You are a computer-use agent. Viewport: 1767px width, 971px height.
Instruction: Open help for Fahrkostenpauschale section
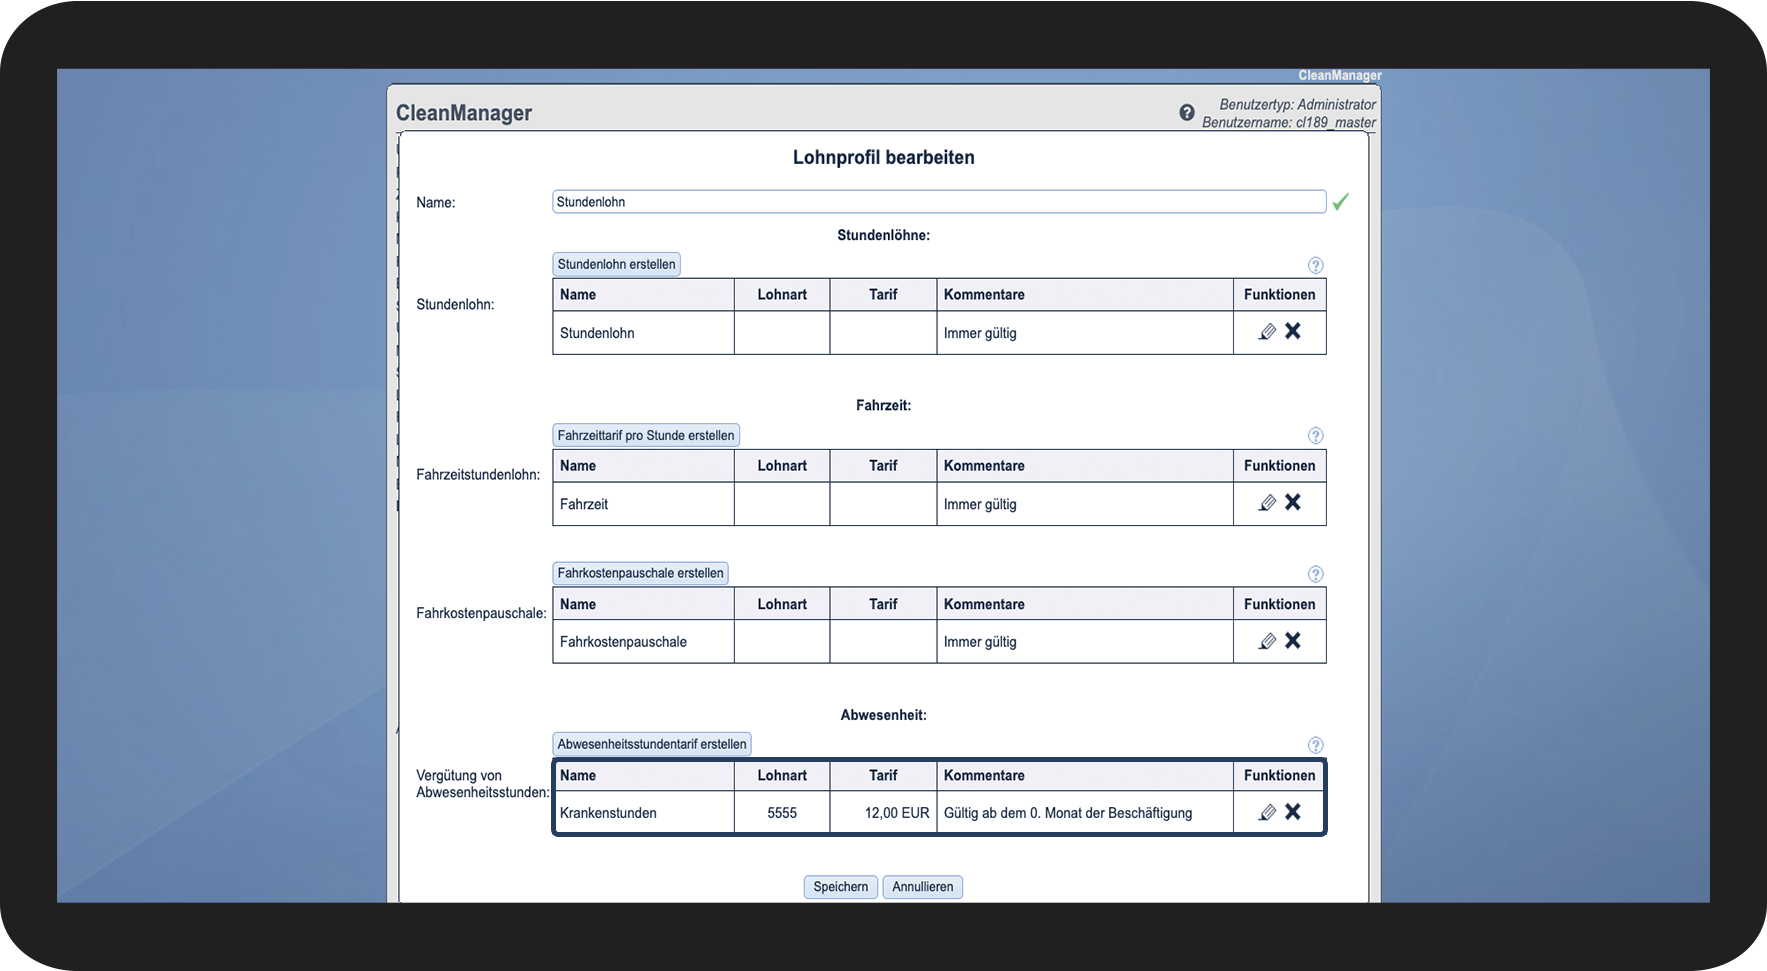(x=1315, y=574)
